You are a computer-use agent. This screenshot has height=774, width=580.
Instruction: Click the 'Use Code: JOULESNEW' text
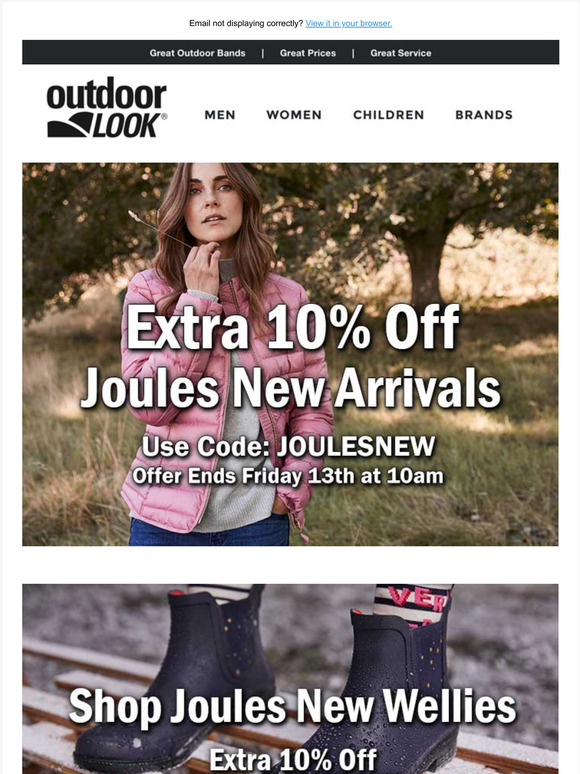[289, 446]
